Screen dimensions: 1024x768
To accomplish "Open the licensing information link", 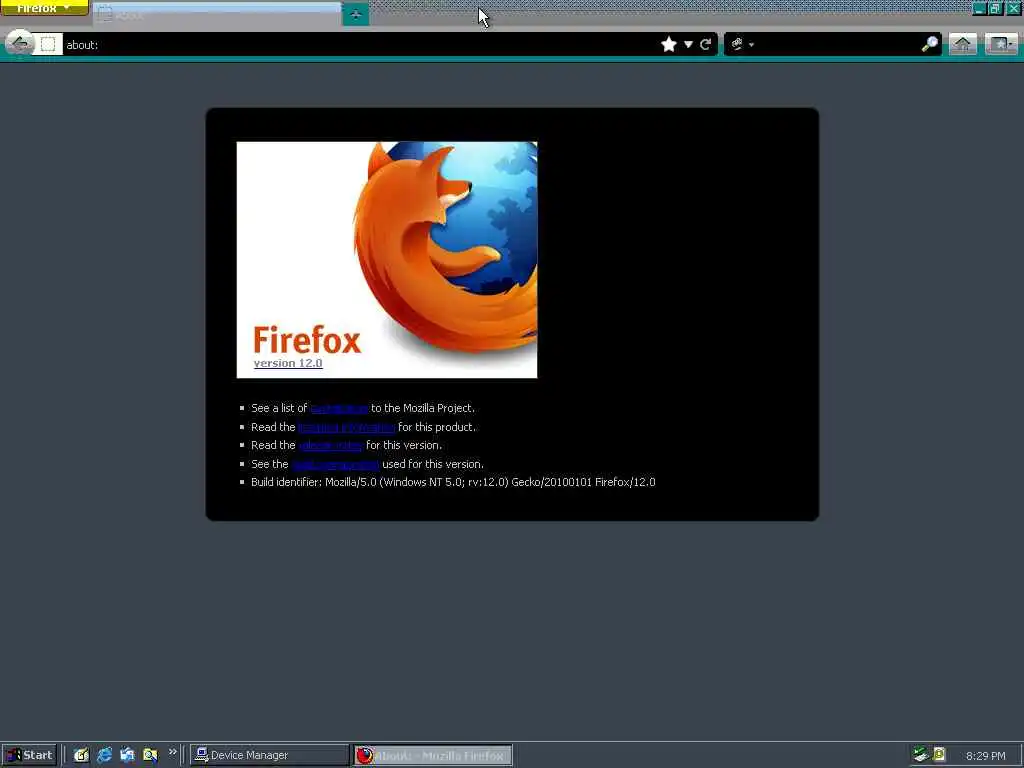I will pyautogui.click(x=347, y=427).
